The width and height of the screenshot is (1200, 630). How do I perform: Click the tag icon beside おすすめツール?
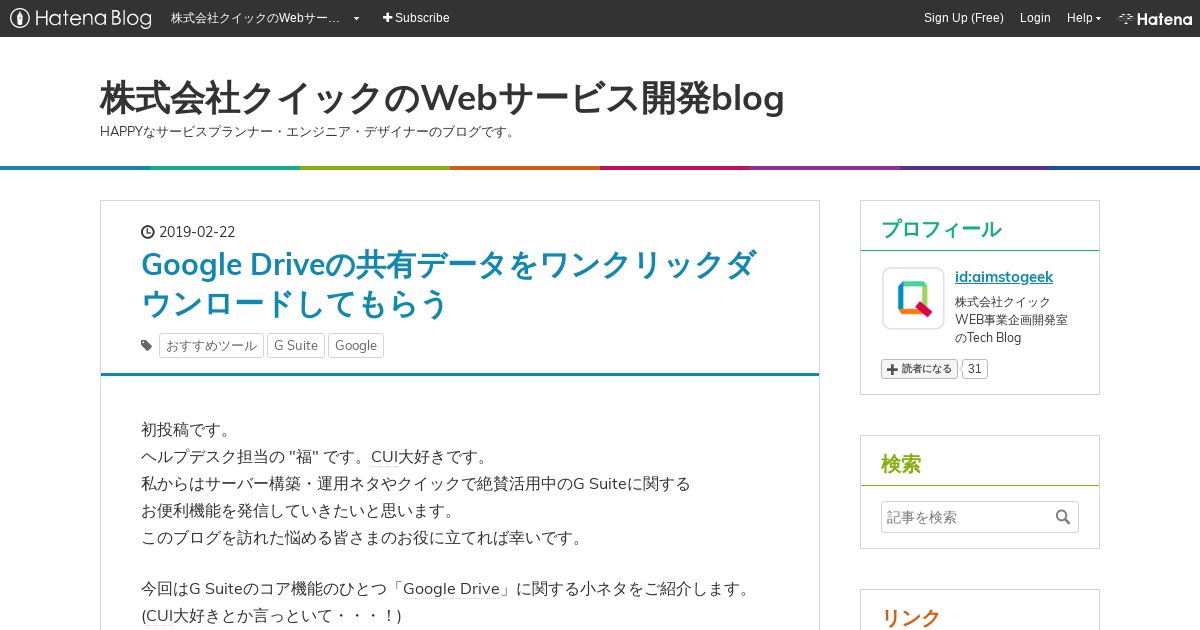(x=147, y=346)
